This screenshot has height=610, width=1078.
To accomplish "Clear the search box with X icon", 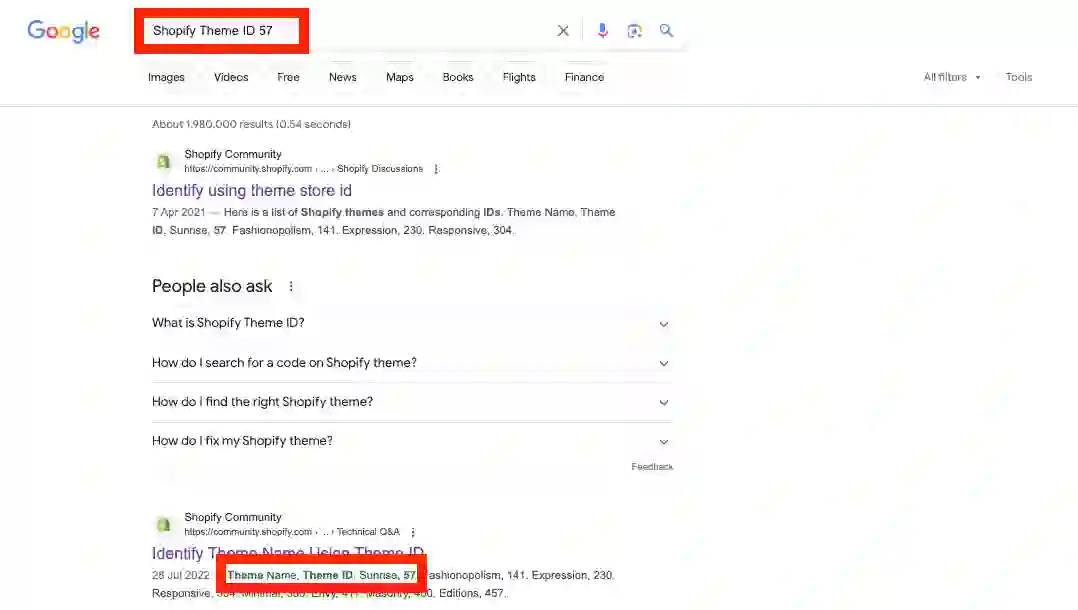I will 563,30.
